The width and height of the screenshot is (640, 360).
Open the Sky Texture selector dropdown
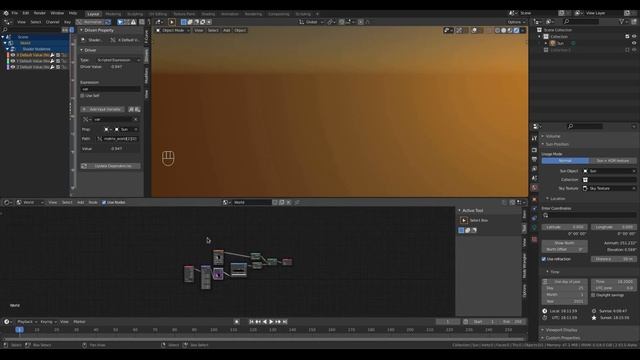point(609,189)
